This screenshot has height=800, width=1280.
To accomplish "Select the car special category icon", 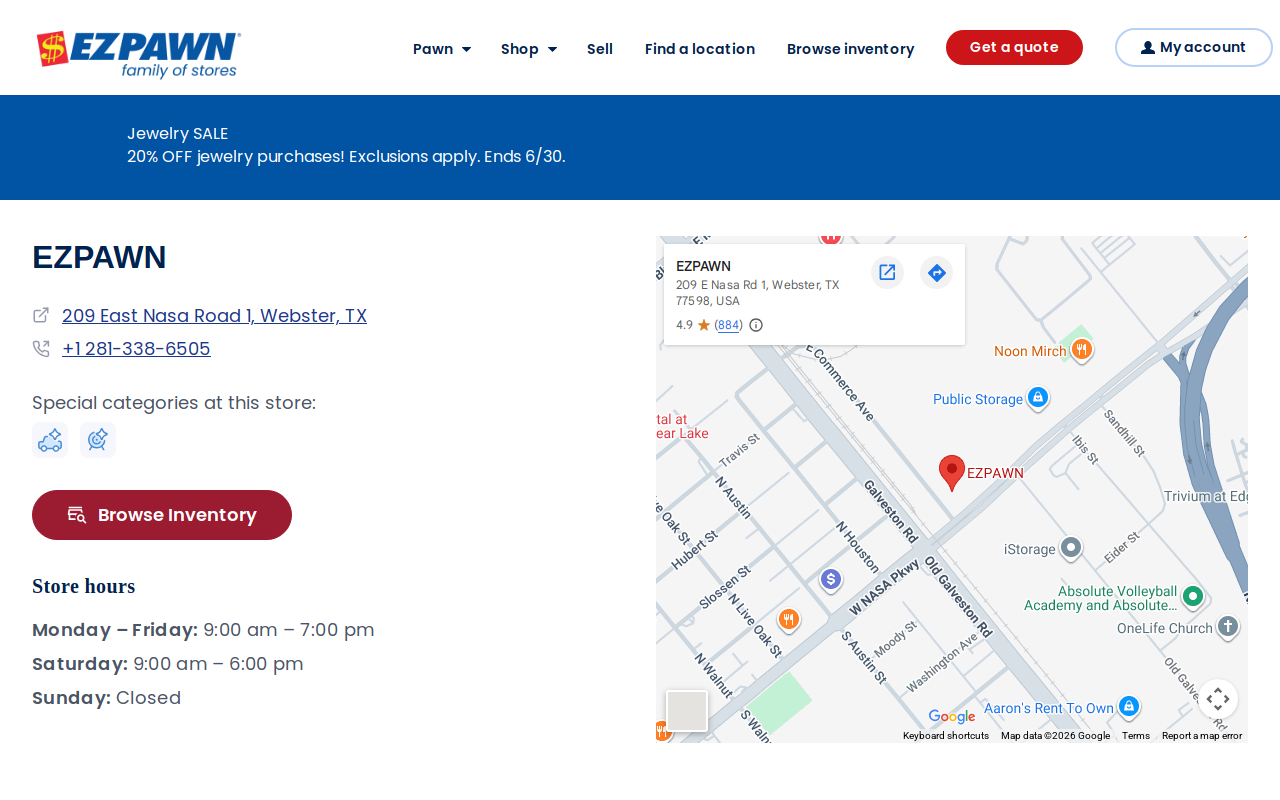I will pyautogui.click(x=50, y=440).
